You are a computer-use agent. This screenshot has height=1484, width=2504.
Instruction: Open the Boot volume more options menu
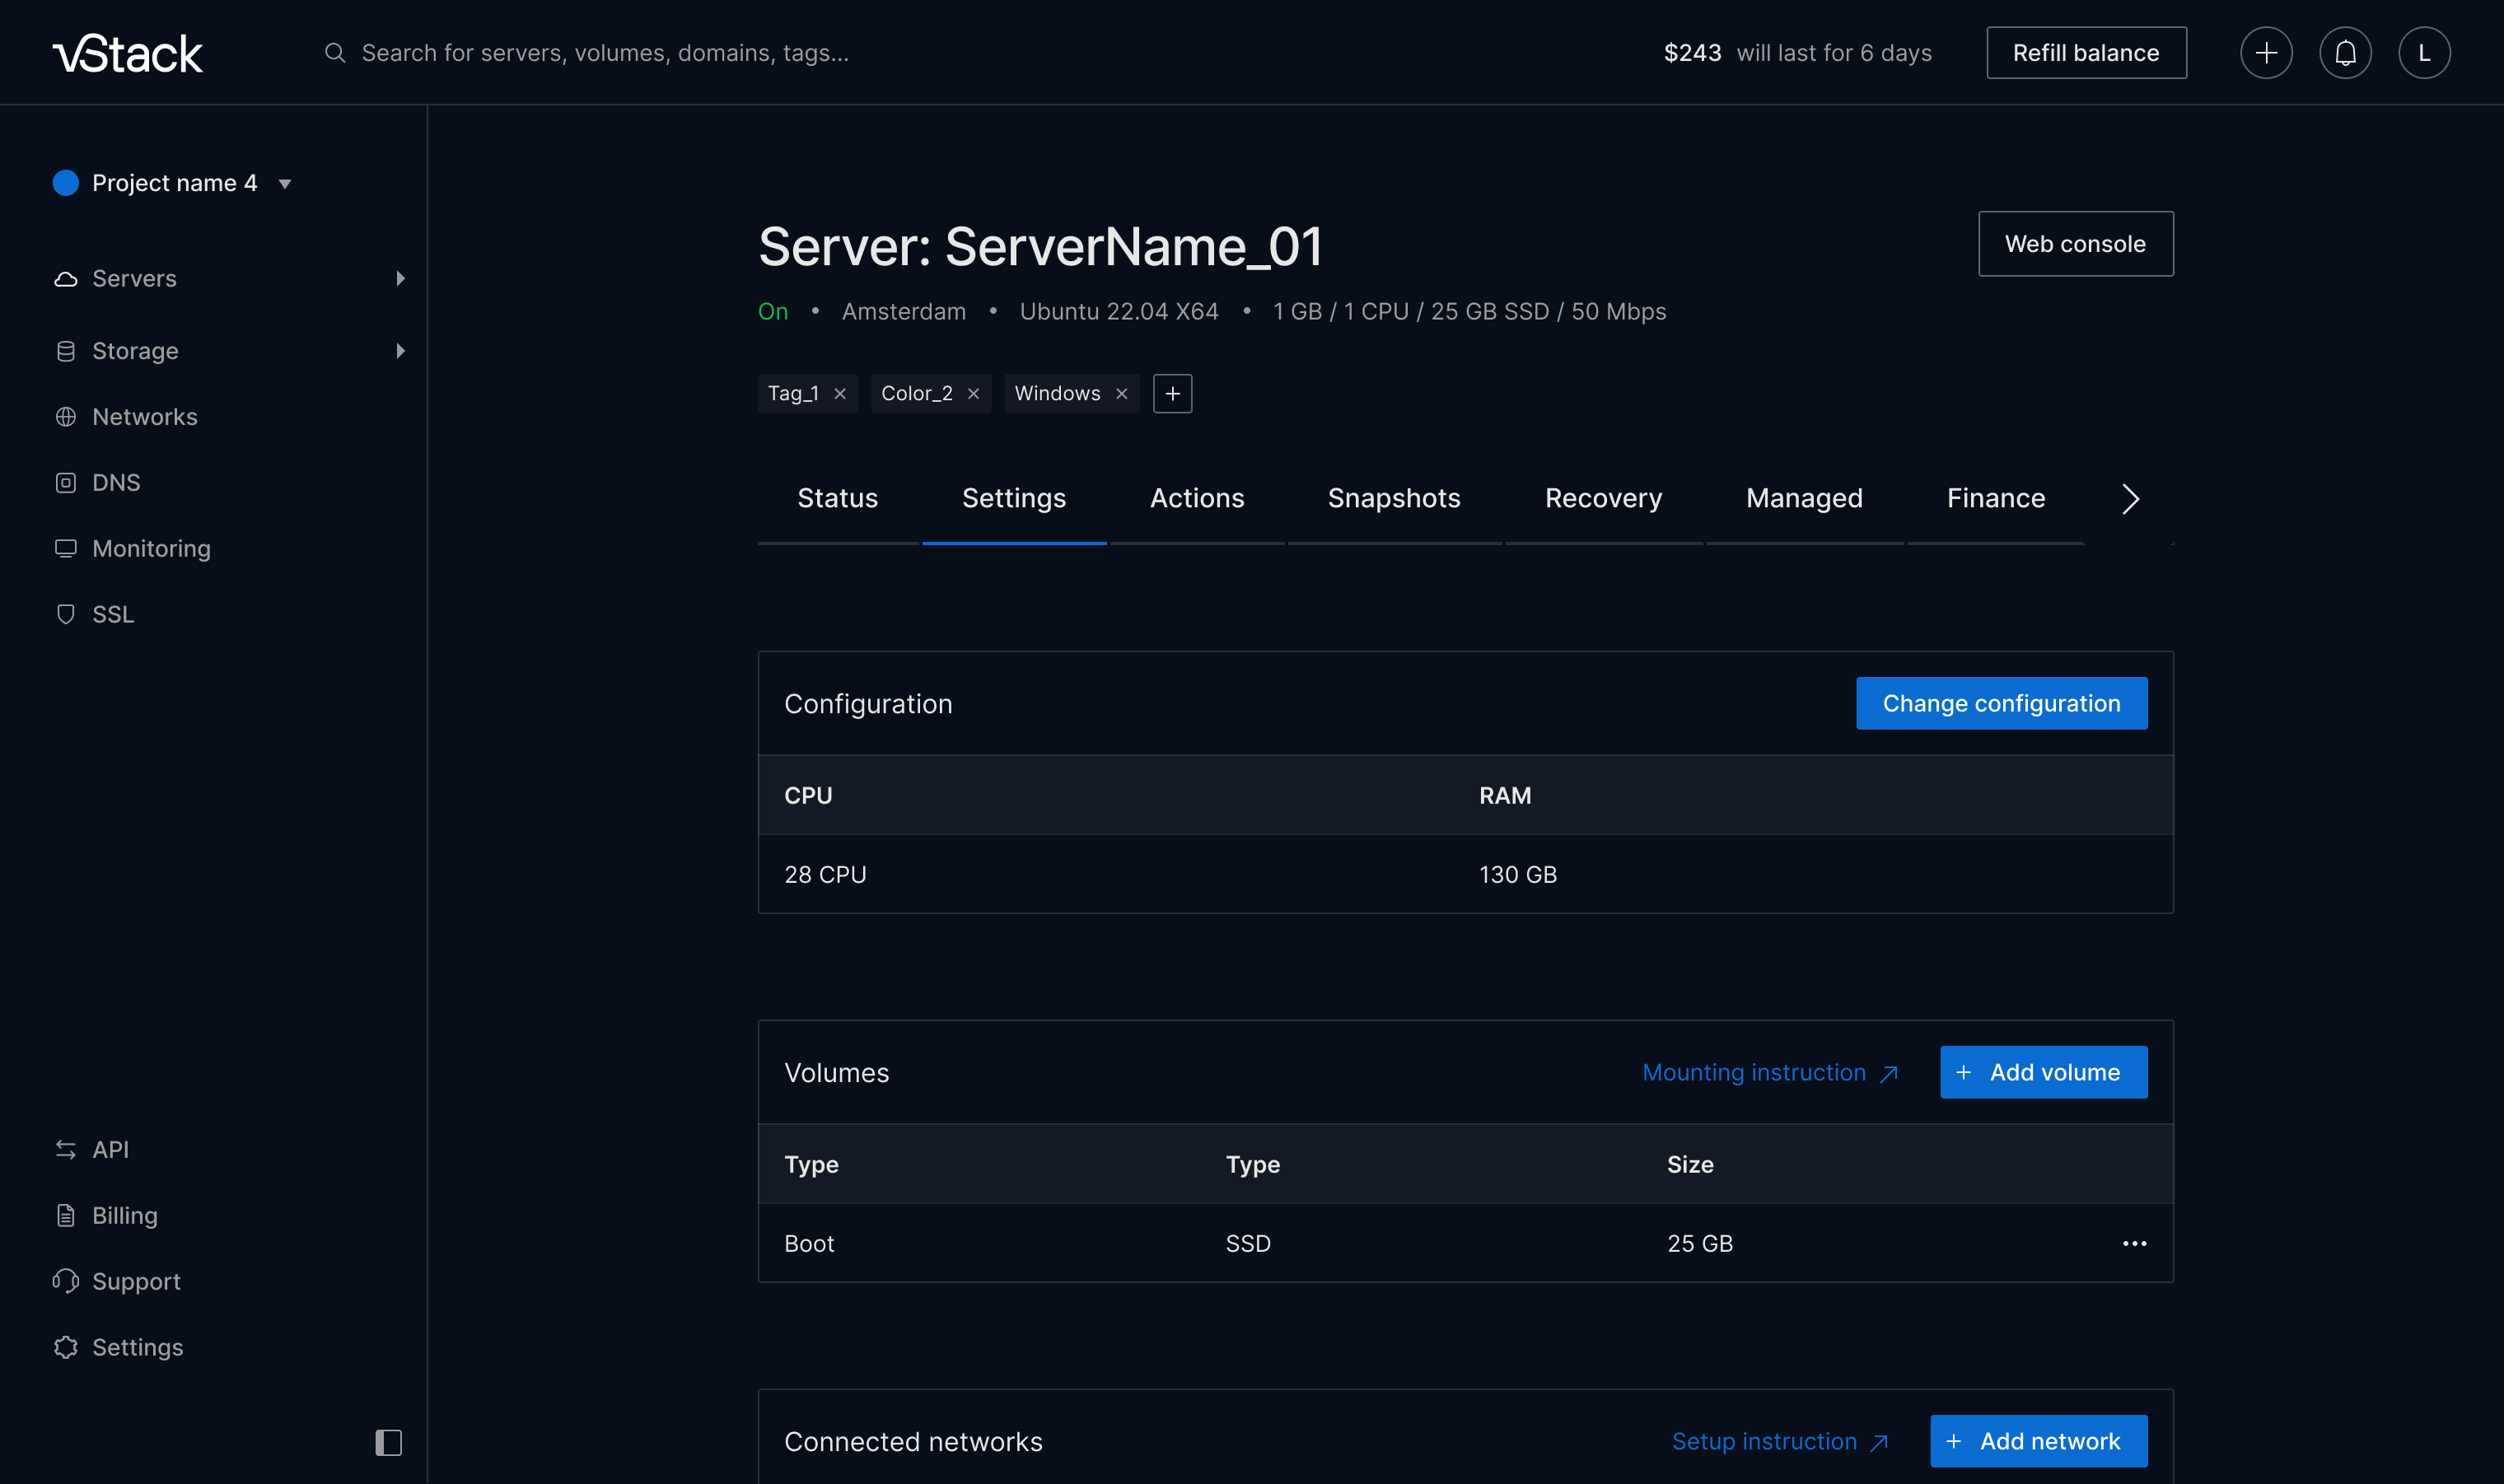[2134, 1244]
